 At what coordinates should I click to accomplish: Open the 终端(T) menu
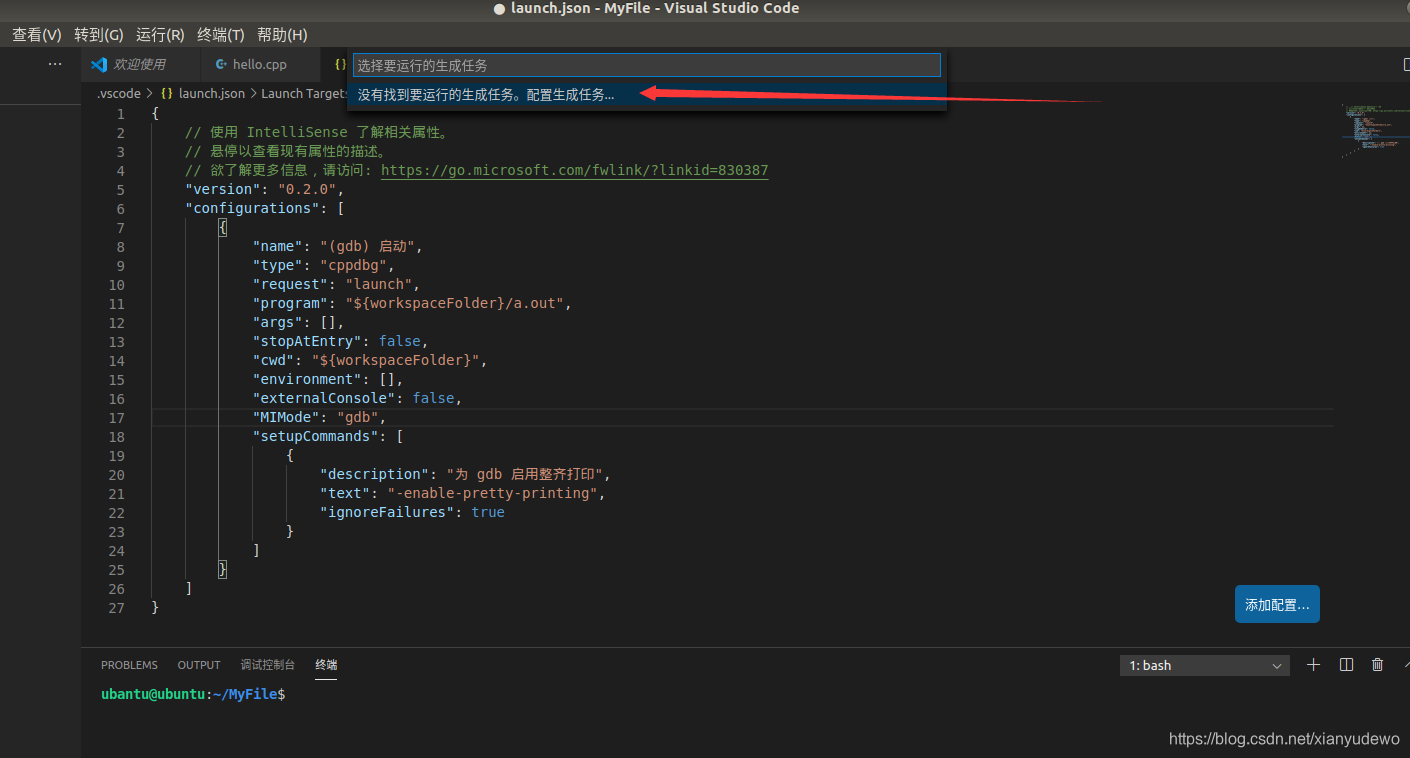pos(221,34)
